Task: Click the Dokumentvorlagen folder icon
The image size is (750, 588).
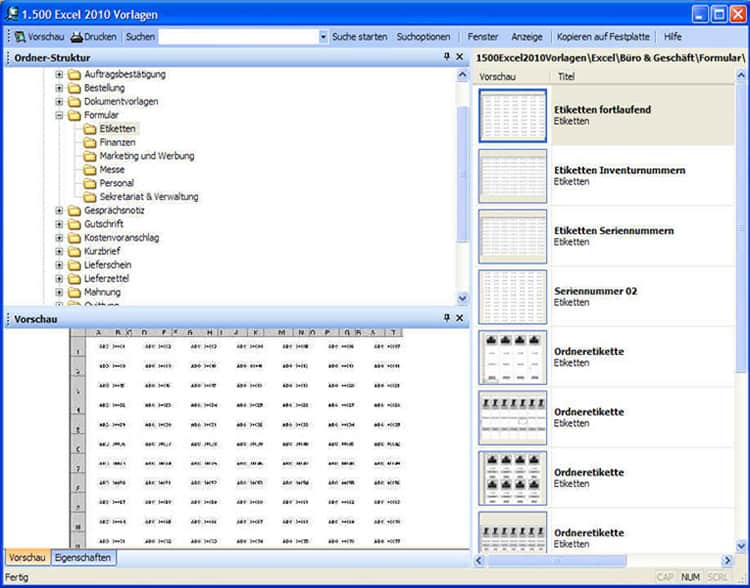Action: [74, 101]
